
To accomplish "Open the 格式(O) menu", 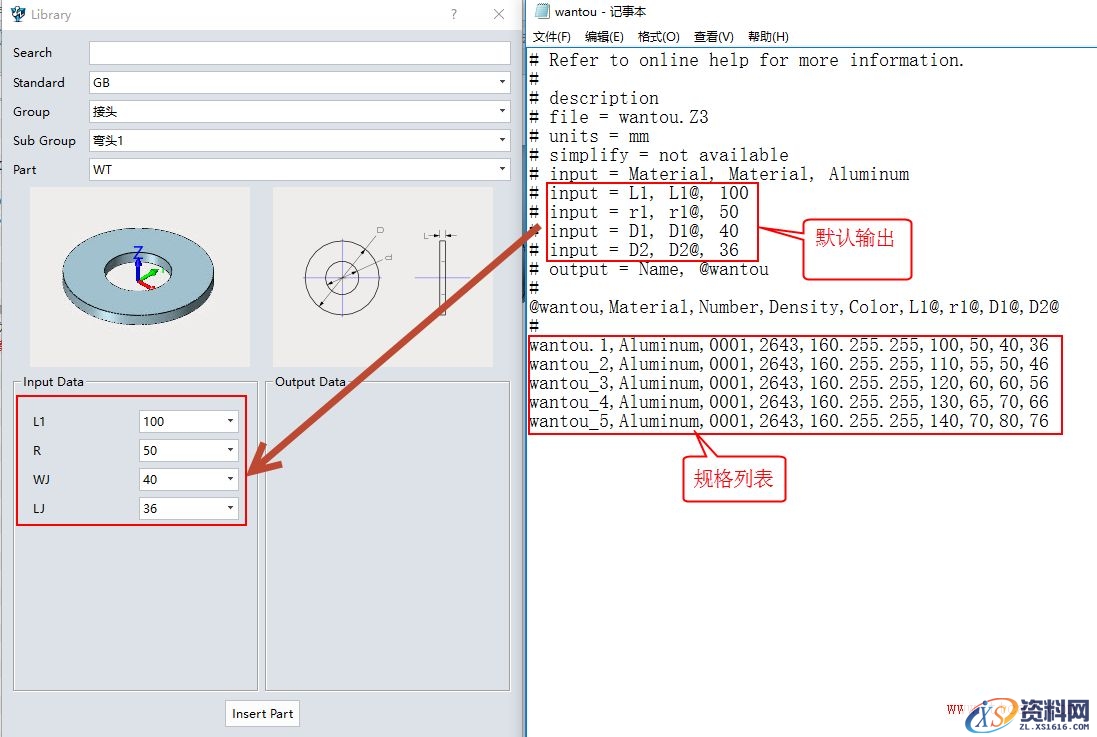I will point(658,37).
